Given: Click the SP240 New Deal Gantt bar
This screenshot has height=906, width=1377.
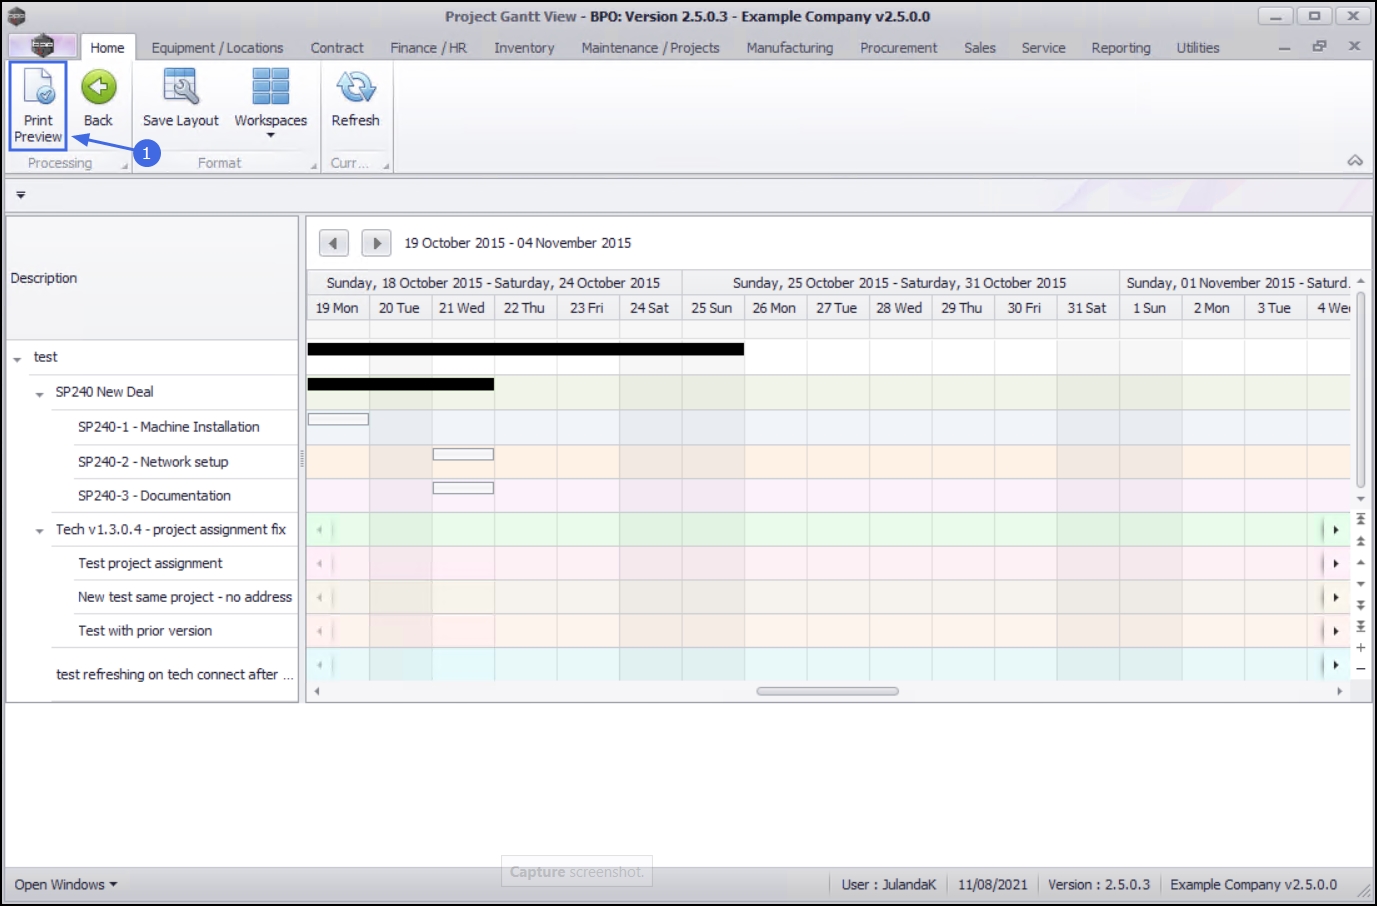Looking at the screenshot, I should pos(401,384).
